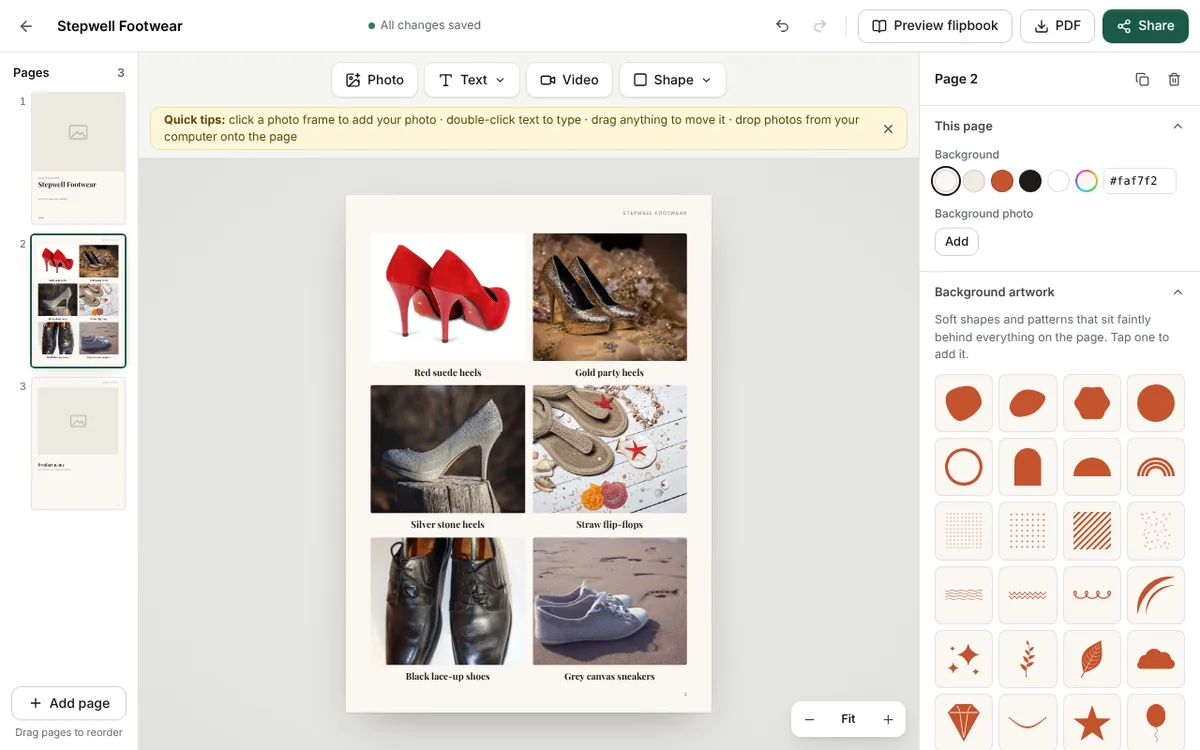Add the wavy lines artwork
Viewport: 1200px width, 750px height.
tap(964, 595)
